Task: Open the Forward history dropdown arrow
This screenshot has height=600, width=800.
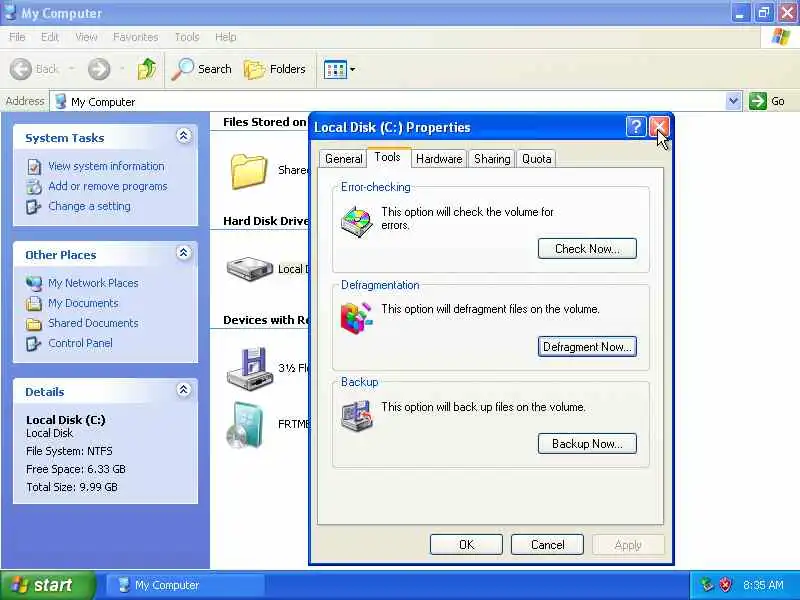Action: point(122,68)
